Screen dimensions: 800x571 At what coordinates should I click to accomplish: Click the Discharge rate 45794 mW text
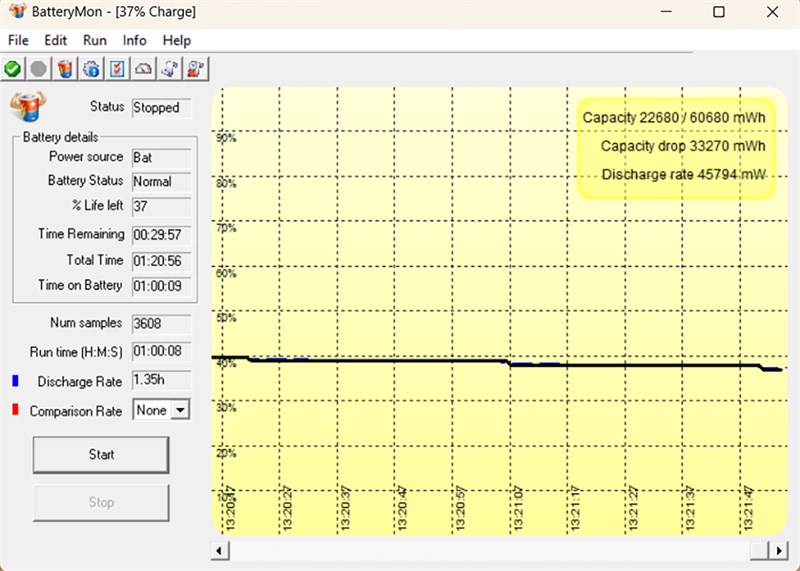pyautogui.click(x=684, y=175)
